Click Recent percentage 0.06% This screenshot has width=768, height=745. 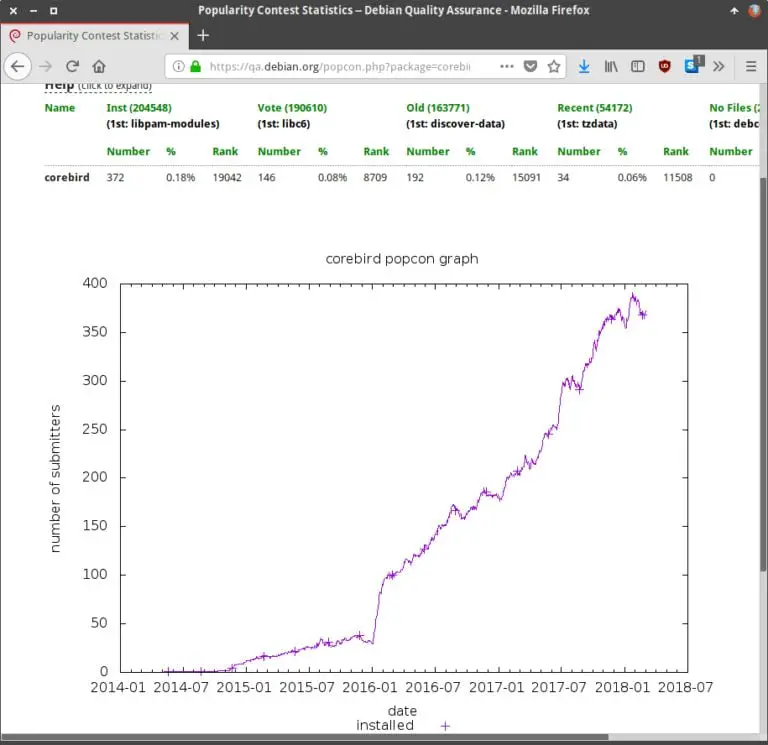click(632, 177)
